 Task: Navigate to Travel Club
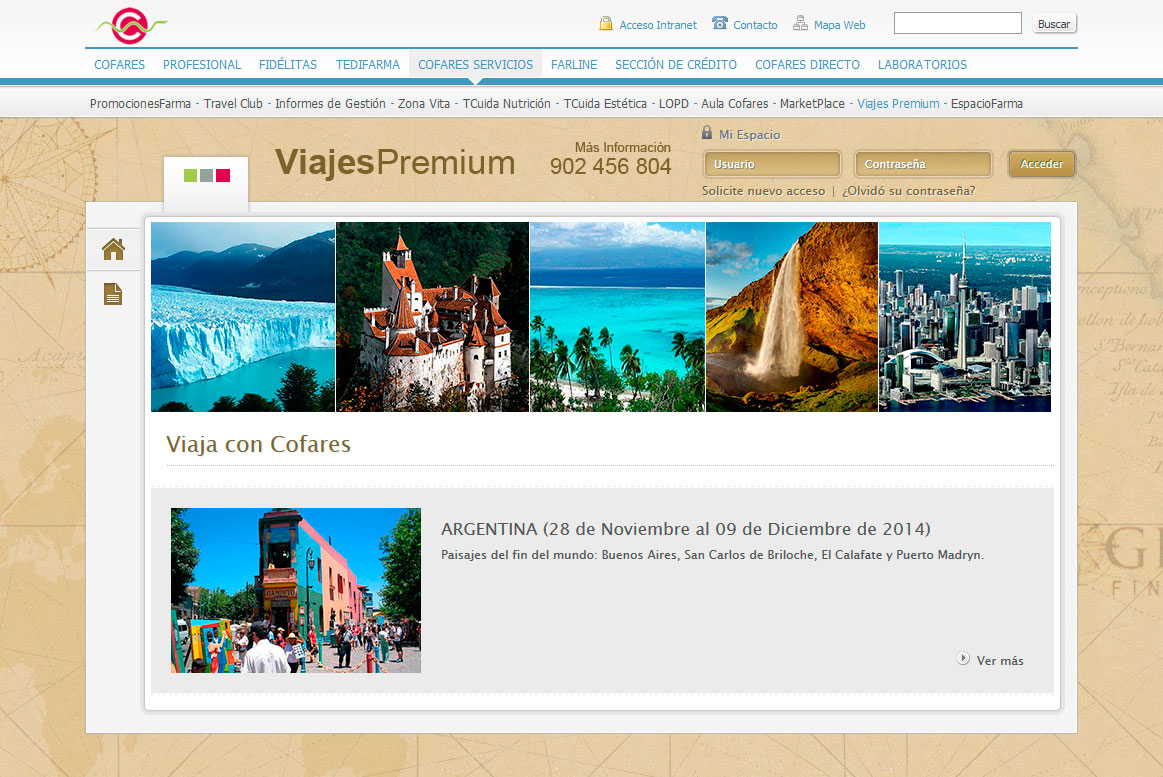click(x=232, y=103)
